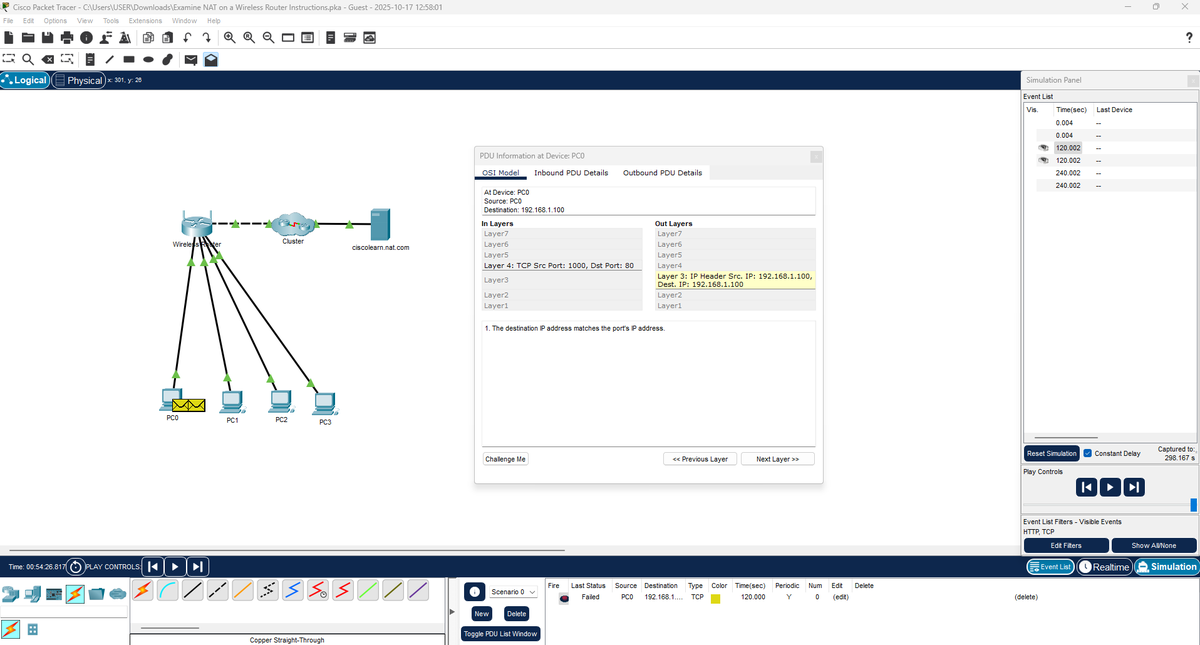Switch to Simulation mode
This screenshot has width=1200, height=645.
pyautogui.click(x=1166, y=567)
